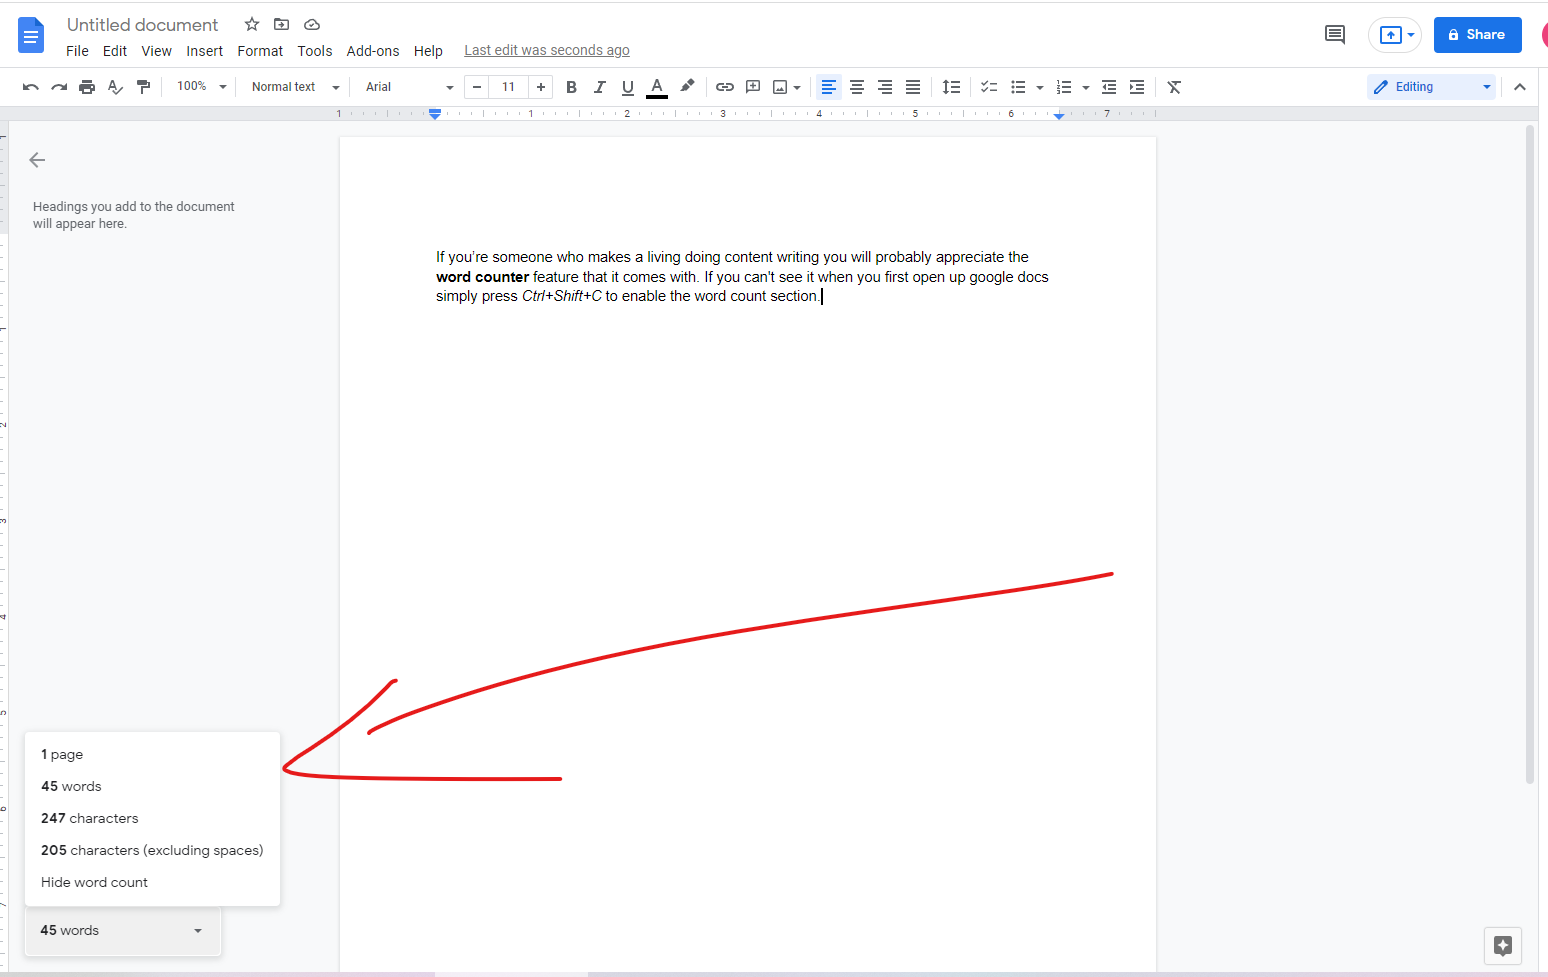The image size is (1548, 977).
Task: Decrease the font size
Action: point(477,87)
